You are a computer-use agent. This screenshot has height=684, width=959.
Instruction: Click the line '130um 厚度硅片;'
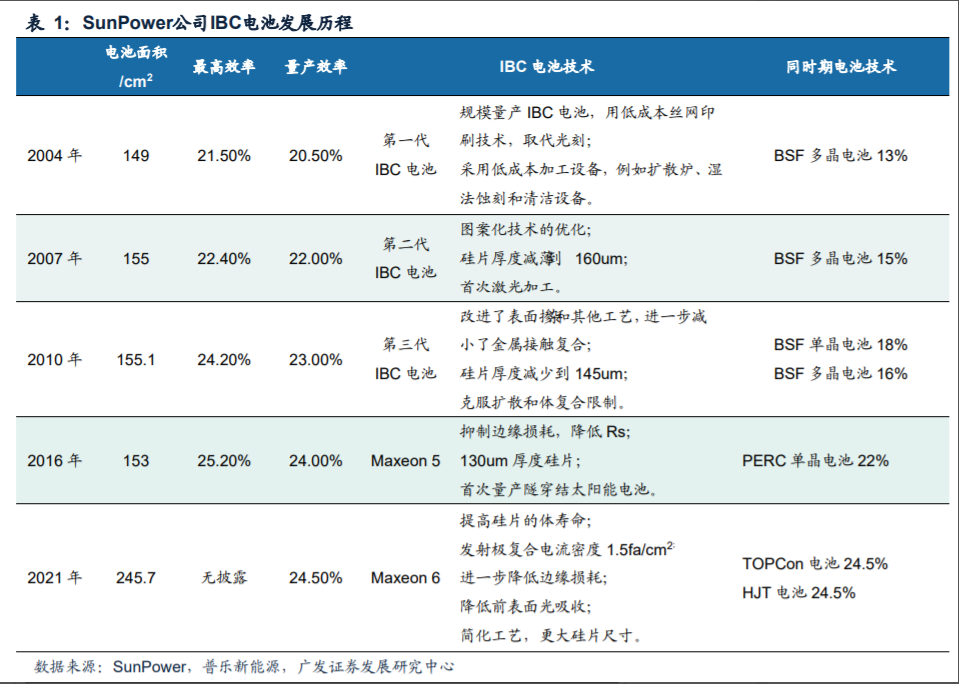click(520, 460)
